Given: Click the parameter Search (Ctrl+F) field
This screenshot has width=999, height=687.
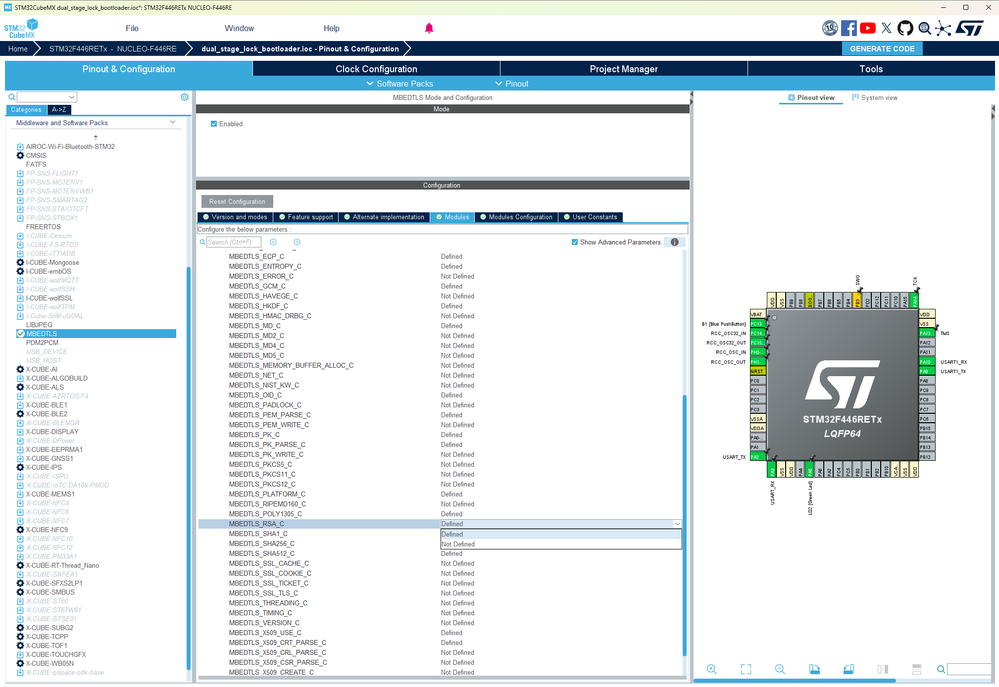Looking at the screenshot, I should (233, 242).
